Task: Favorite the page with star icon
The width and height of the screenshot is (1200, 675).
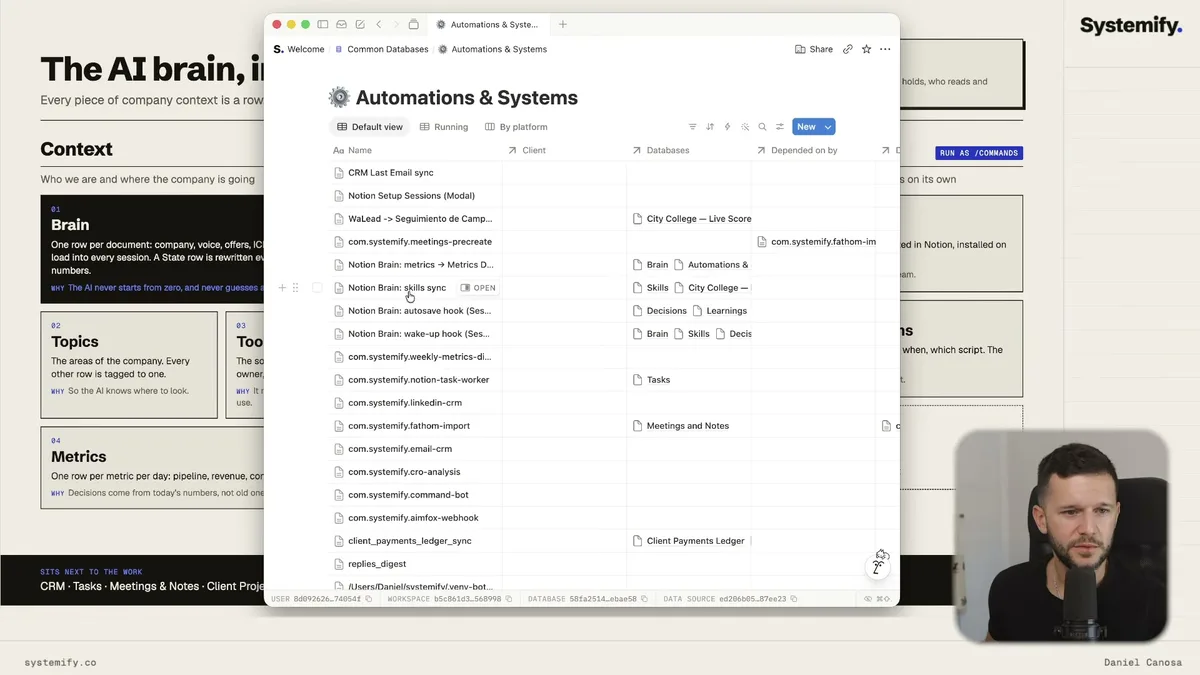Action: (866, 49)
